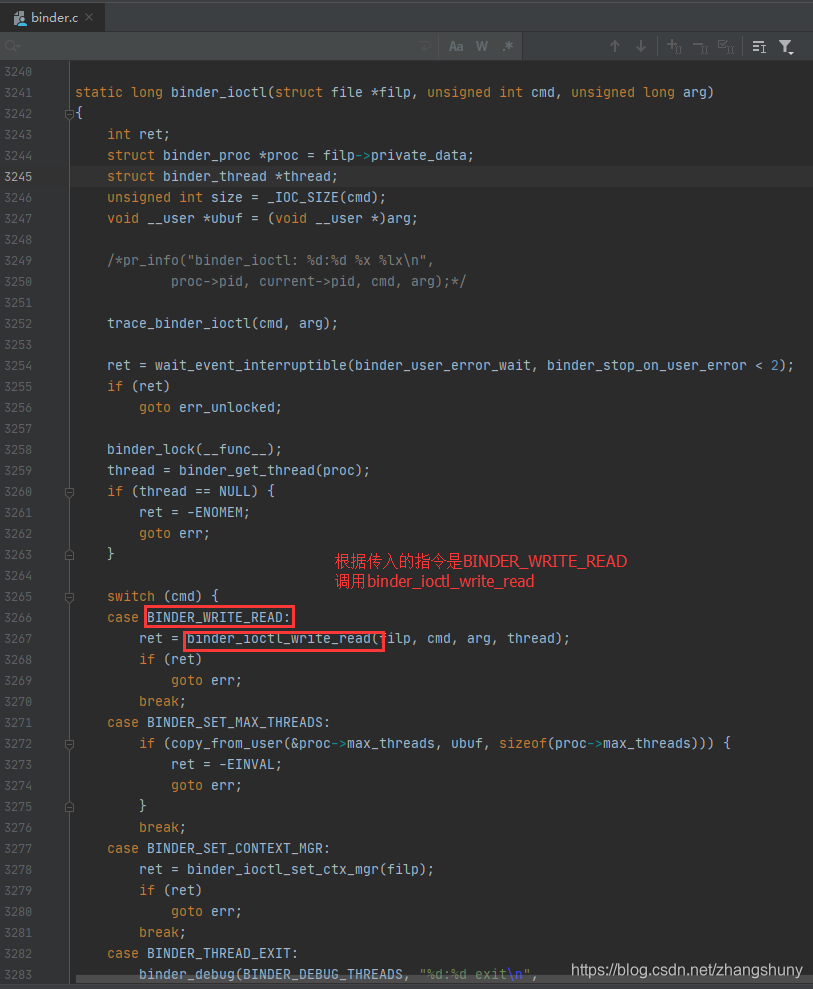Click 'wait_event_interruptible' function call
This screenshot has height=989, width=813.
tap(250, 365)
